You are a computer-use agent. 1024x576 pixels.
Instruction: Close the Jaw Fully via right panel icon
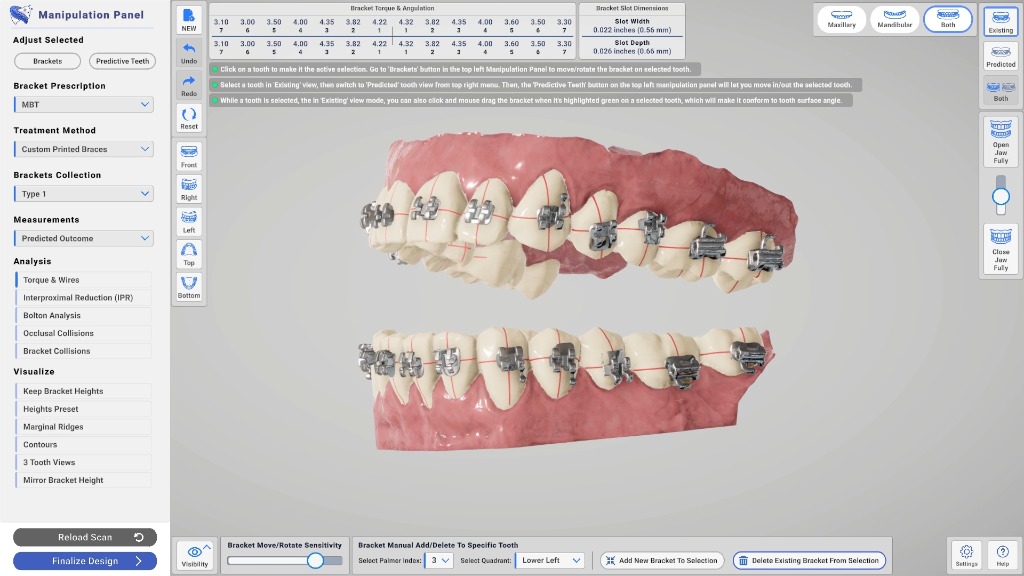(1000, 248)
